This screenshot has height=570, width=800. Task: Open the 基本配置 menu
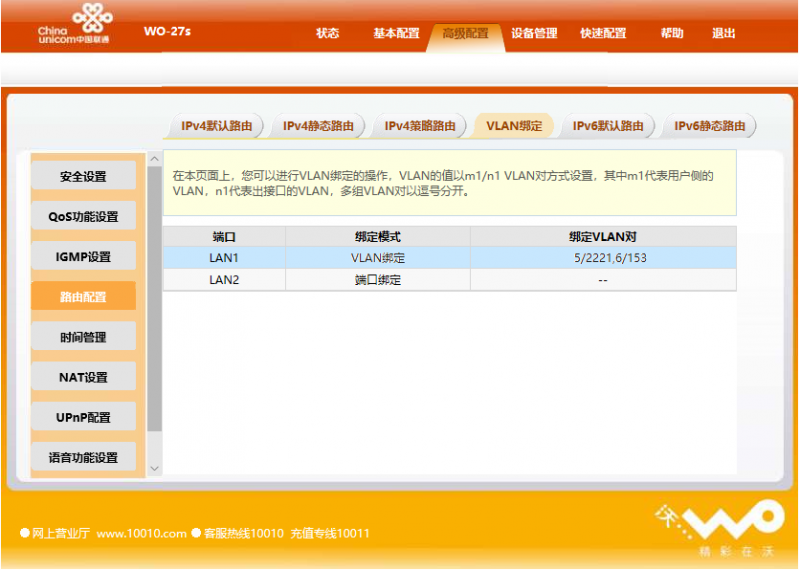tap(396, 33)
